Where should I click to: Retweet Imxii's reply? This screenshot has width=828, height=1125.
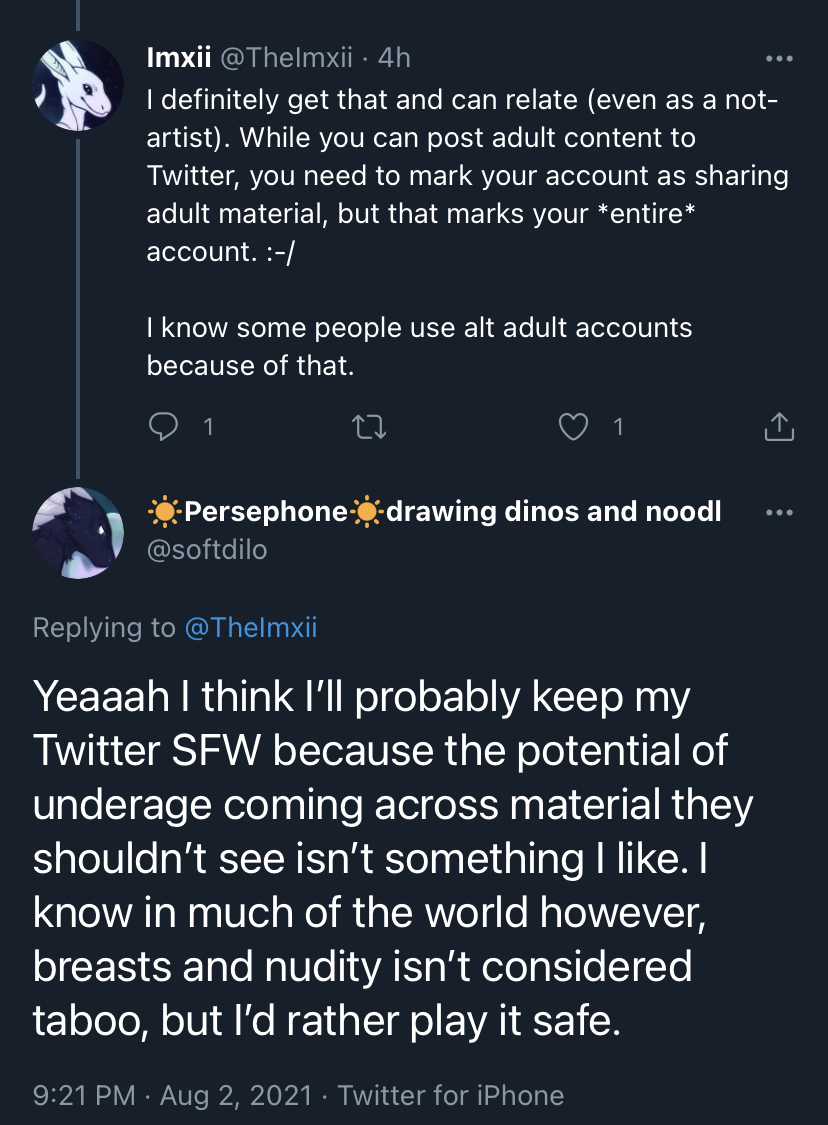370,427
